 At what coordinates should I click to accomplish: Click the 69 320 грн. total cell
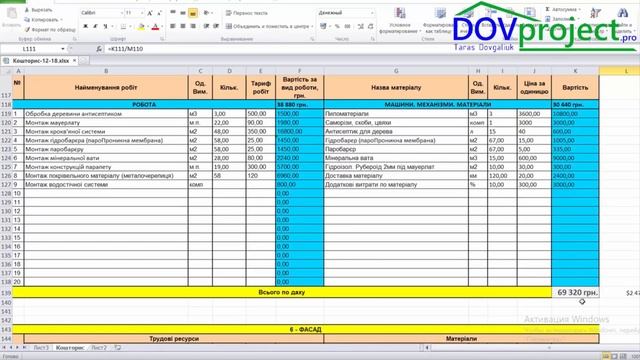tap(575, 293)
